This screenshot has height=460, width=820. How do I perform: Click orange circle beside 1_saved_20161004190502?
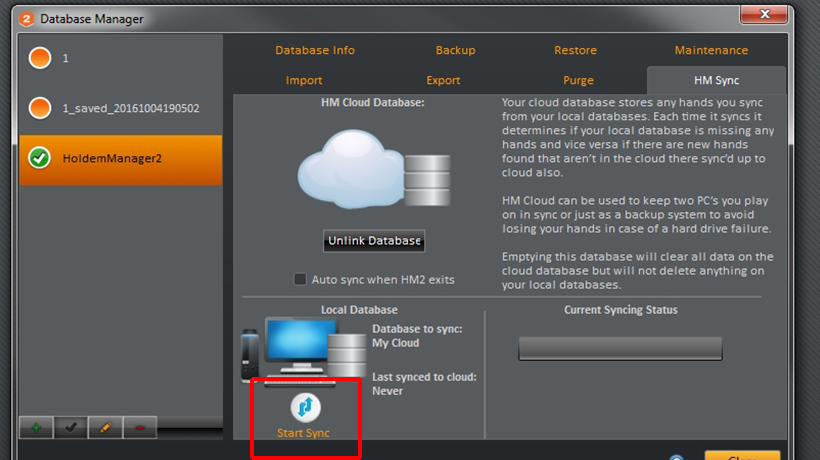[x=40, y=108]
